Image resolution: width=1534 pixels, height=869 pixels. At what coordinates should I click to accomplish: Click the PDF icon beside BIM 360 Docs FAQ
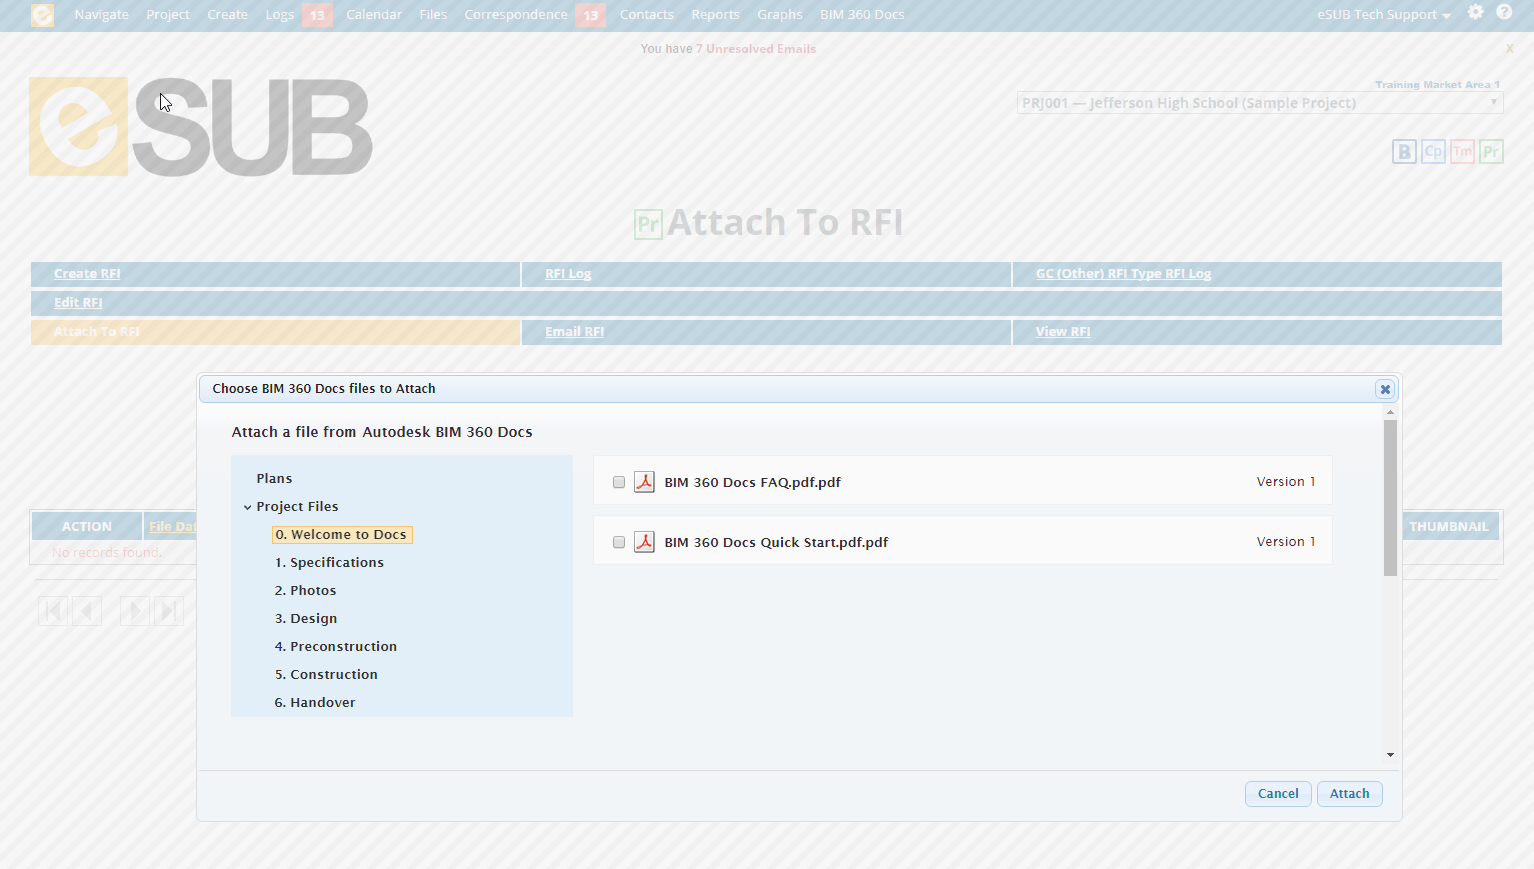pyautogui.click(x=644, y=481)
